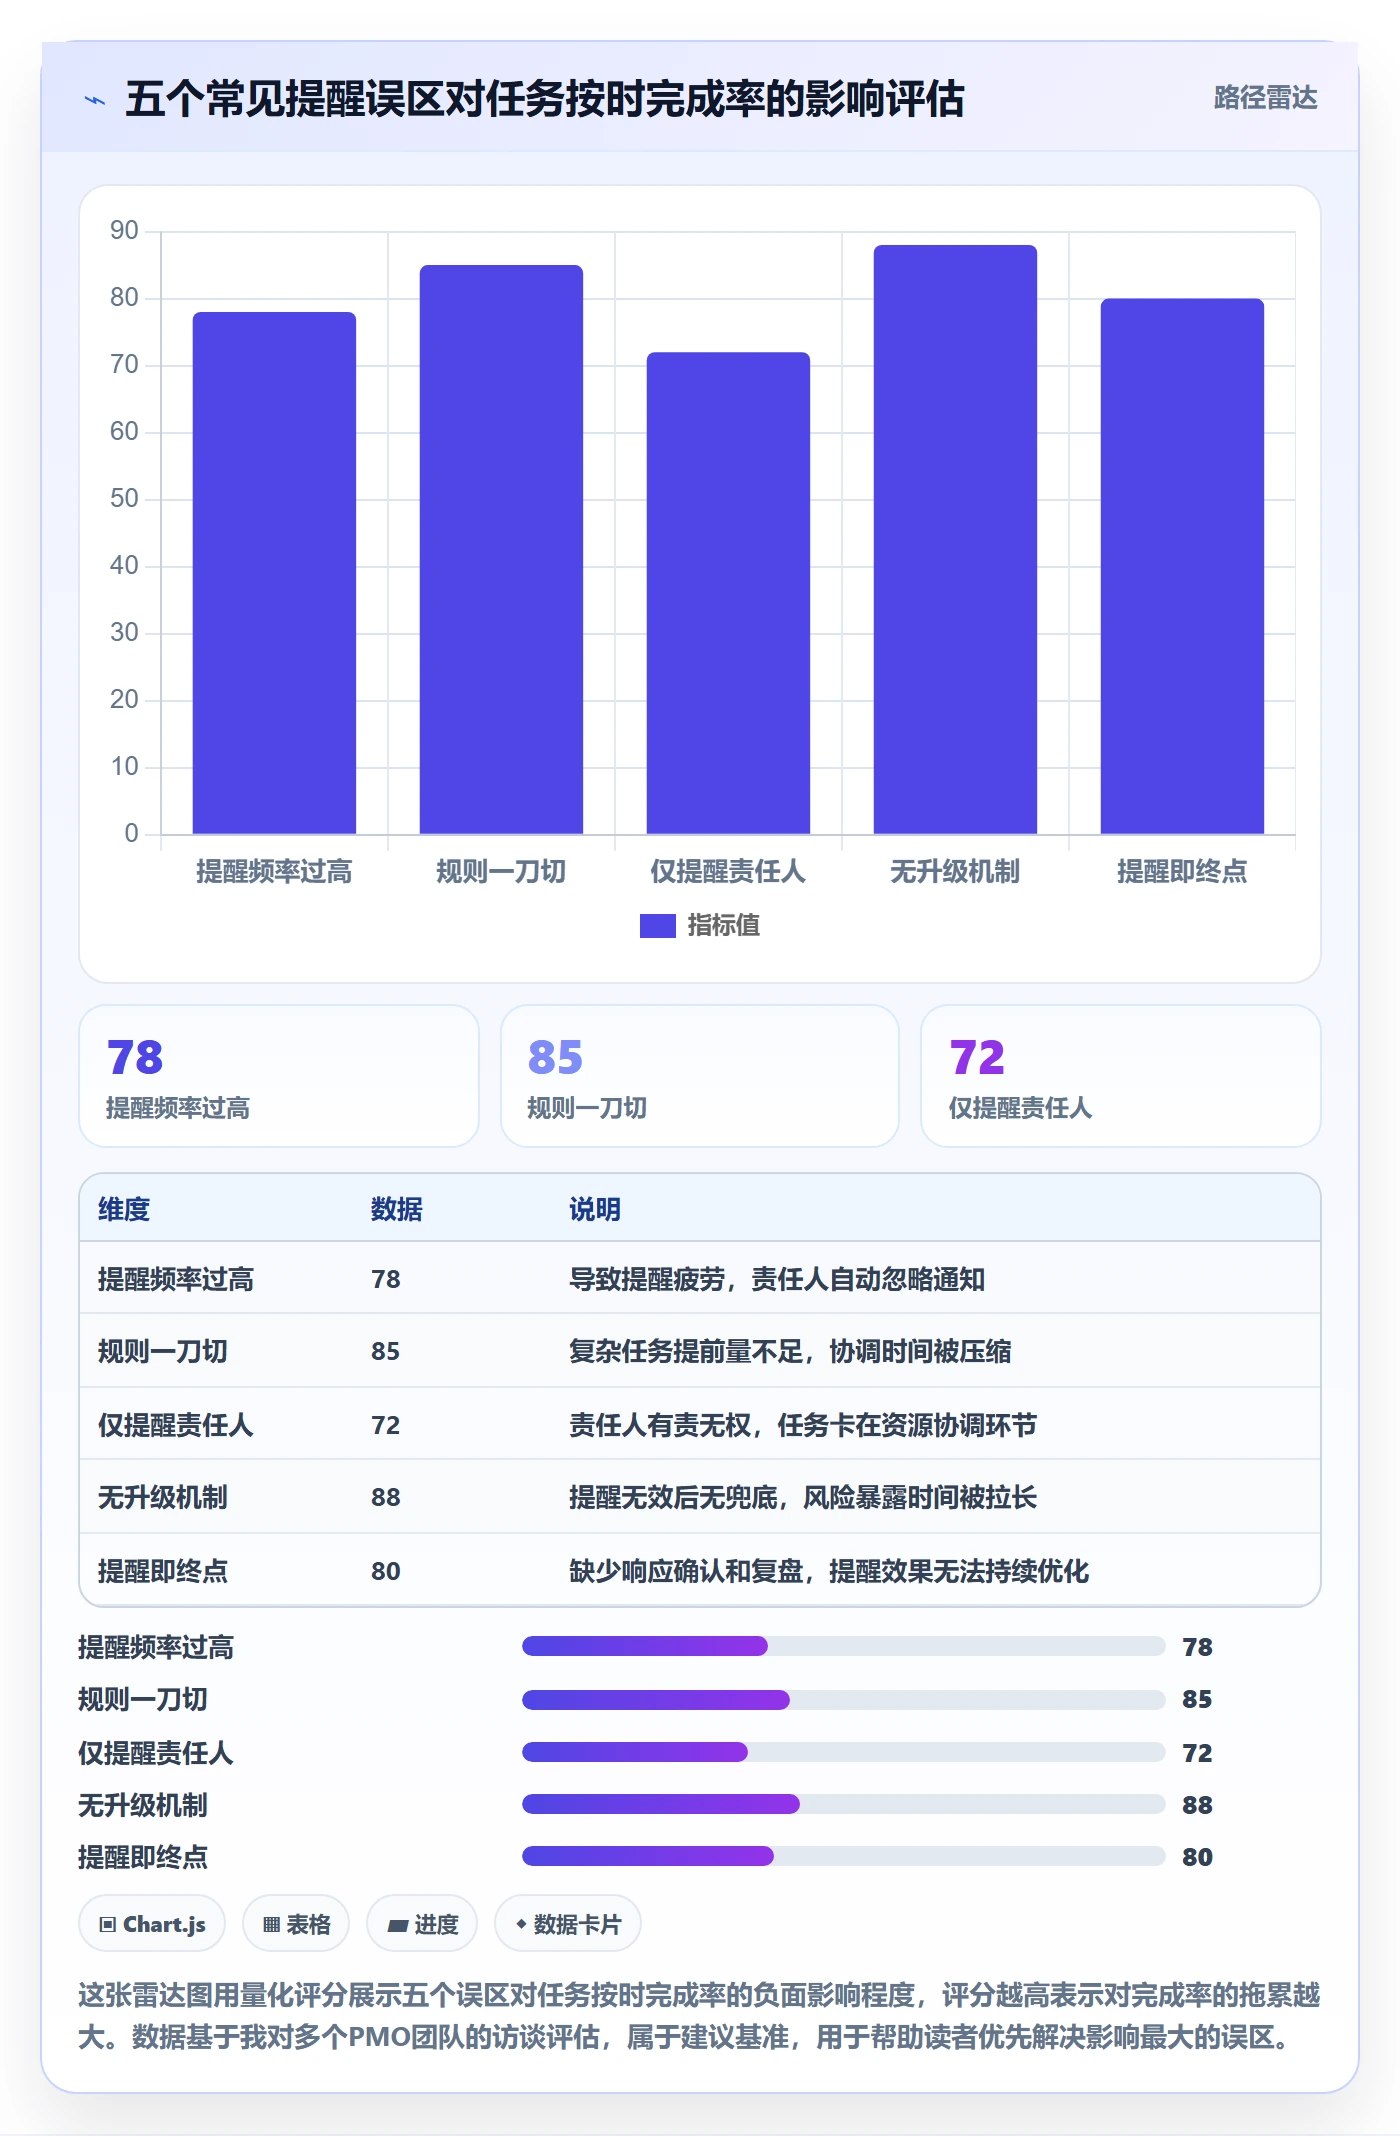Click the 85 value in table
Screen dimensions: 1400x2136
pos(386,1351)
